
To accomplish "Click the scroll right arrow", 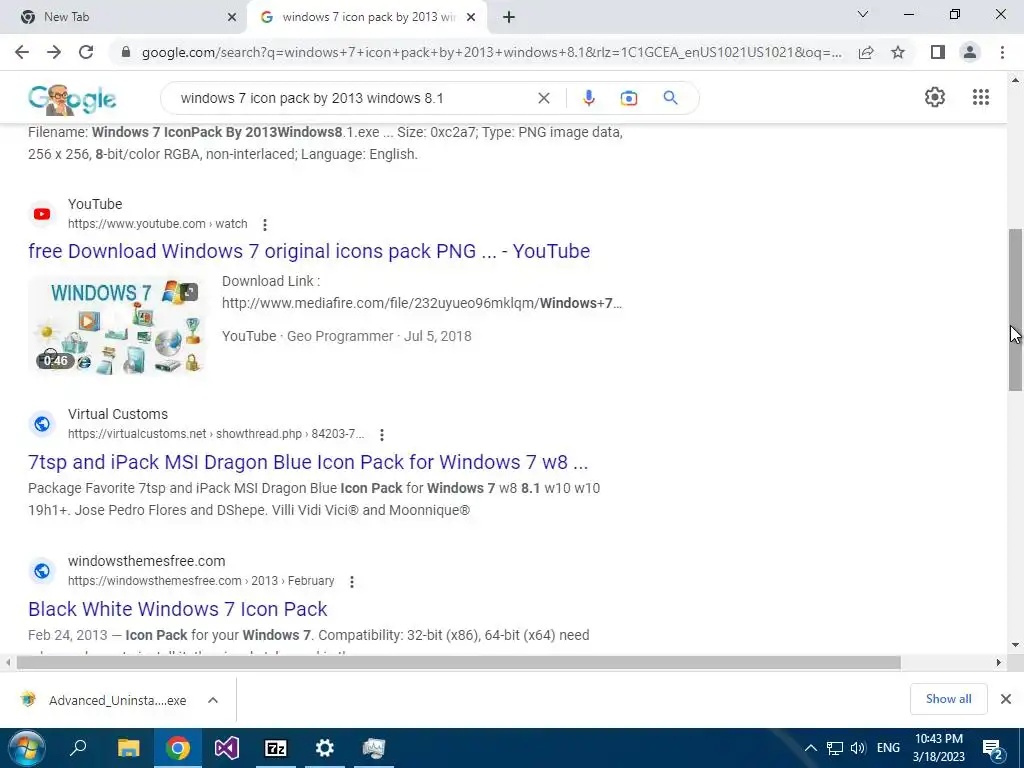I will click(x=999, y=663).
